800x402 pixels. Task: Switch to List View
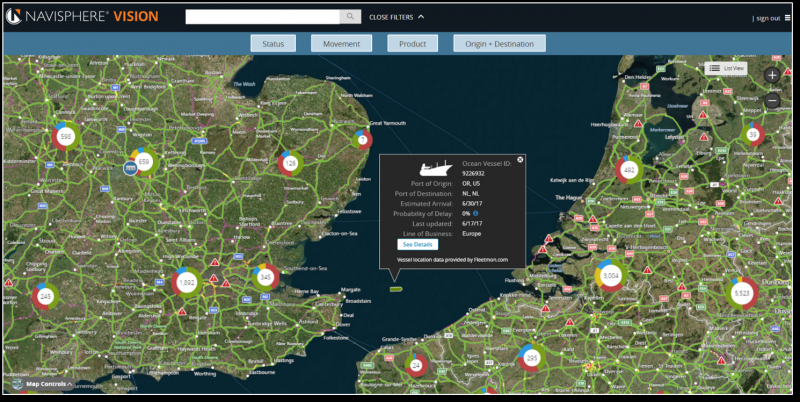726,68
